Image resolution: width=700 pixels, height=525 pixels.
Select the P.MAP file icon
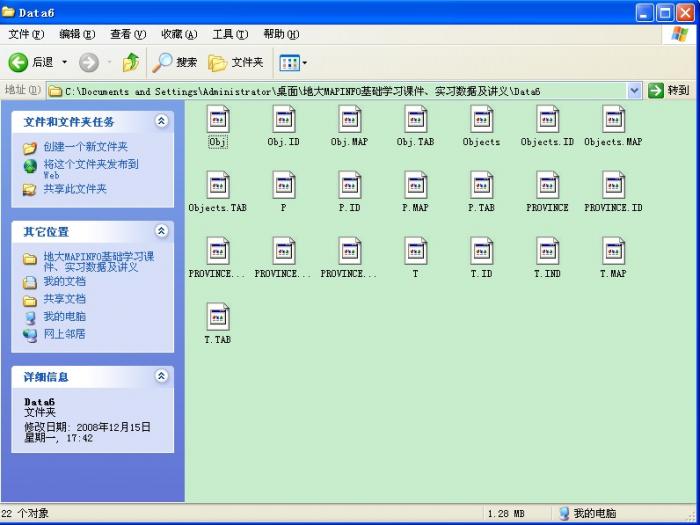point(415,186)
